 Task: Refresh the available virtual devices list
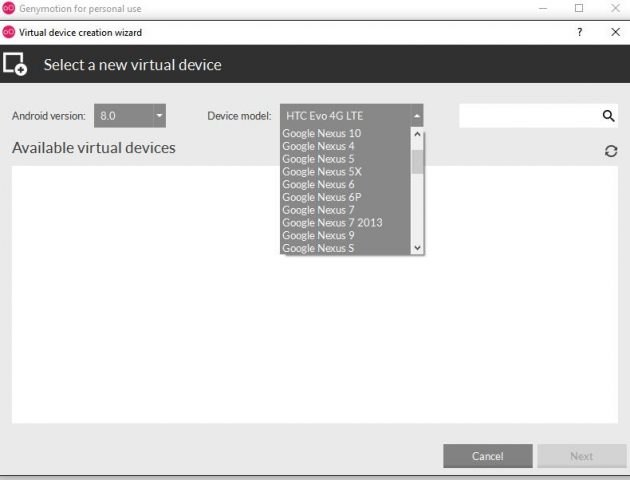(x=610, y=151)
